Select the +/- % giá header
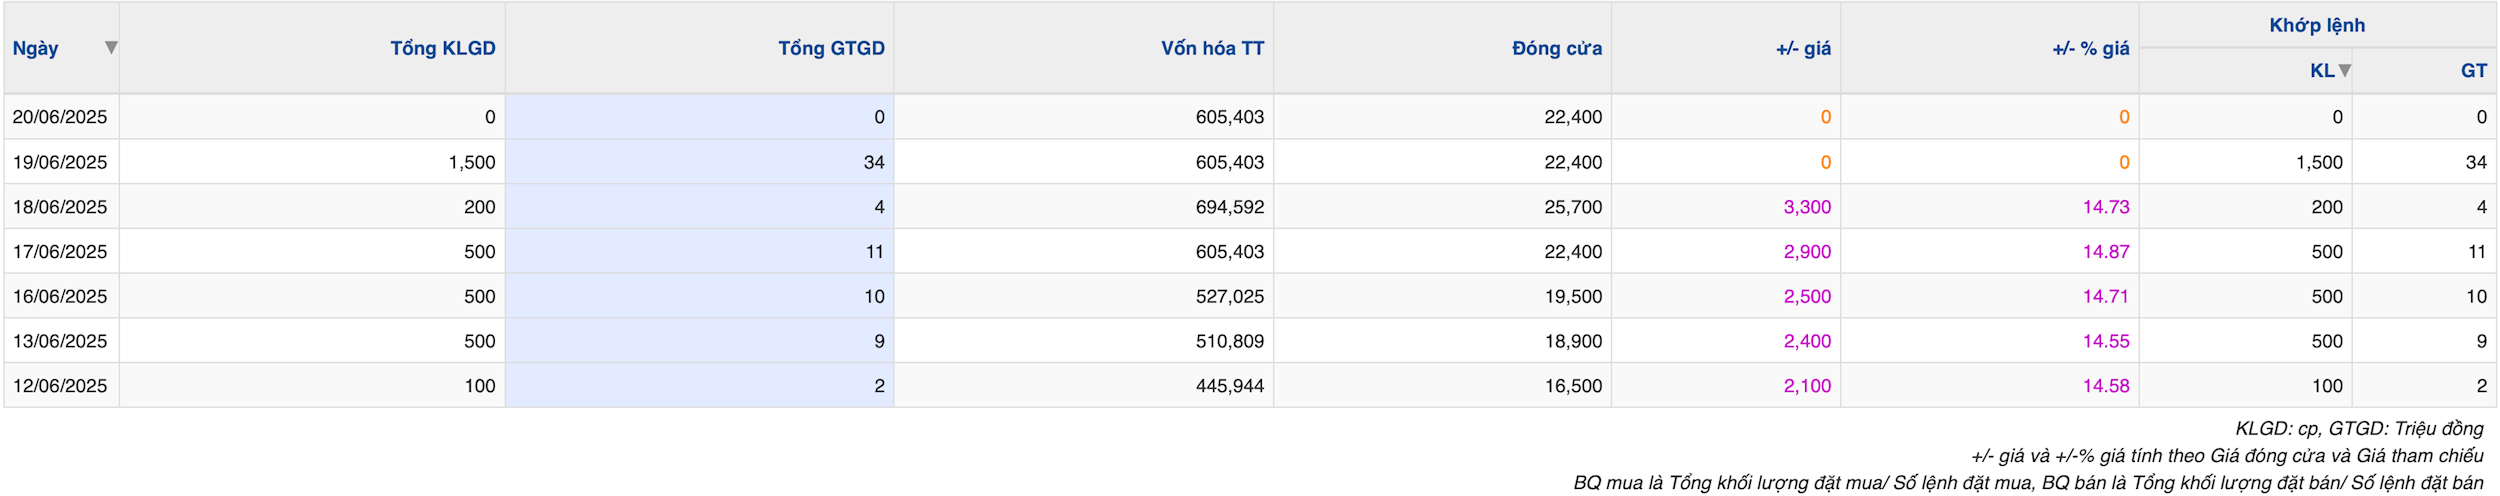This screenshot has height=496, width=2500. 2090,48
